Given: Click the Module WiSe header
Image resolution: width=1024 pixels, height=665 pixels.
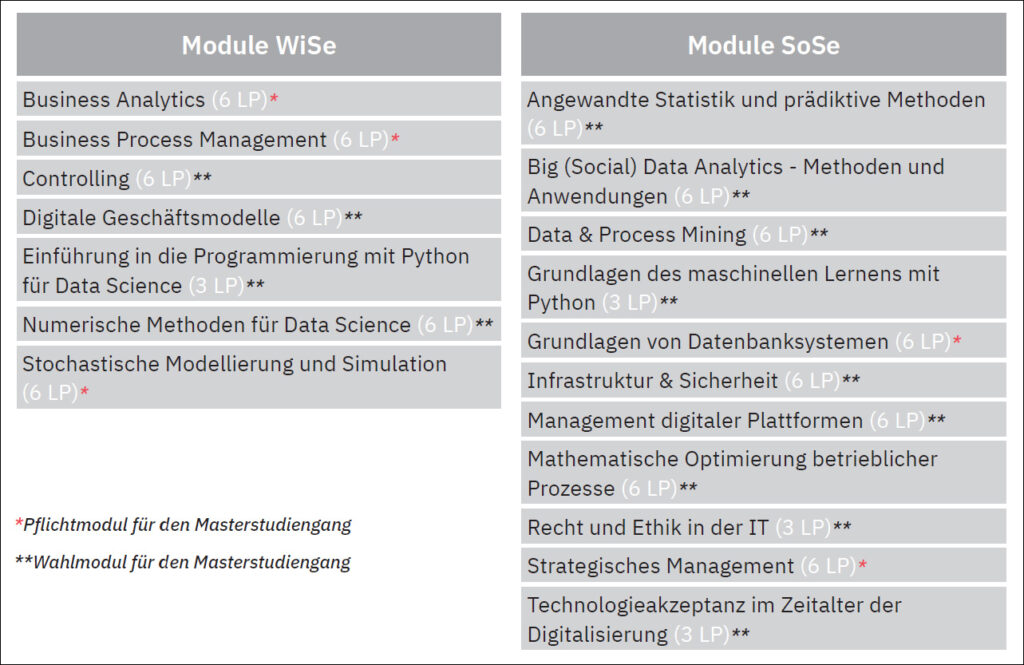Looking at the screenshot, I should (259, 44).
